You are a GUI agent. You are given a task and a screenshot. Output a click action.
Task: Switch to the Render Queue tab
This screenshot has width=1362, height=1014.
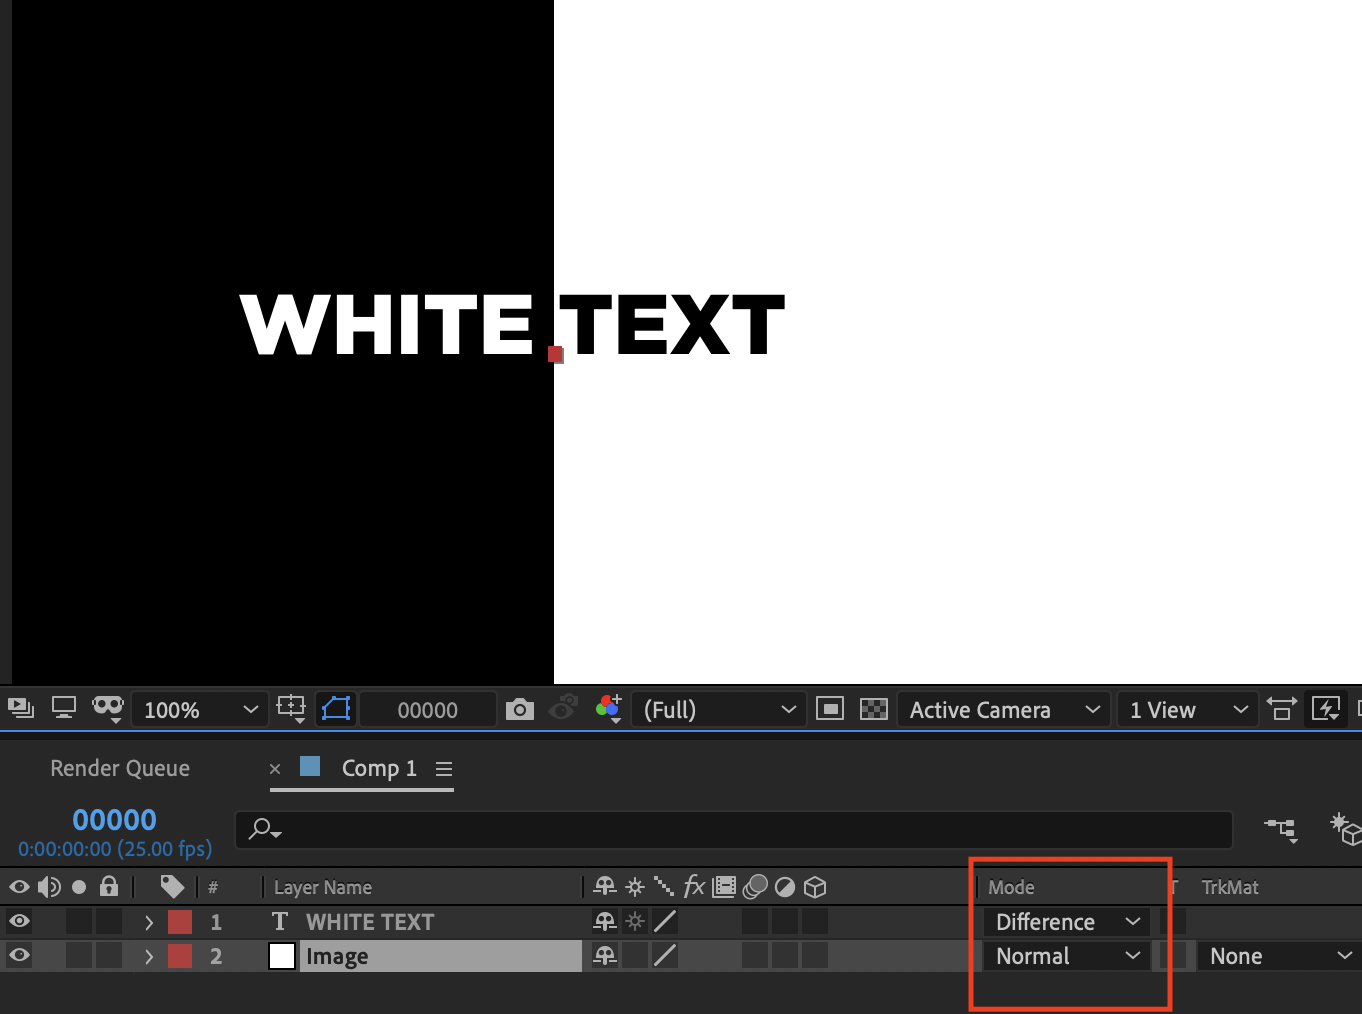coord(120,768)
